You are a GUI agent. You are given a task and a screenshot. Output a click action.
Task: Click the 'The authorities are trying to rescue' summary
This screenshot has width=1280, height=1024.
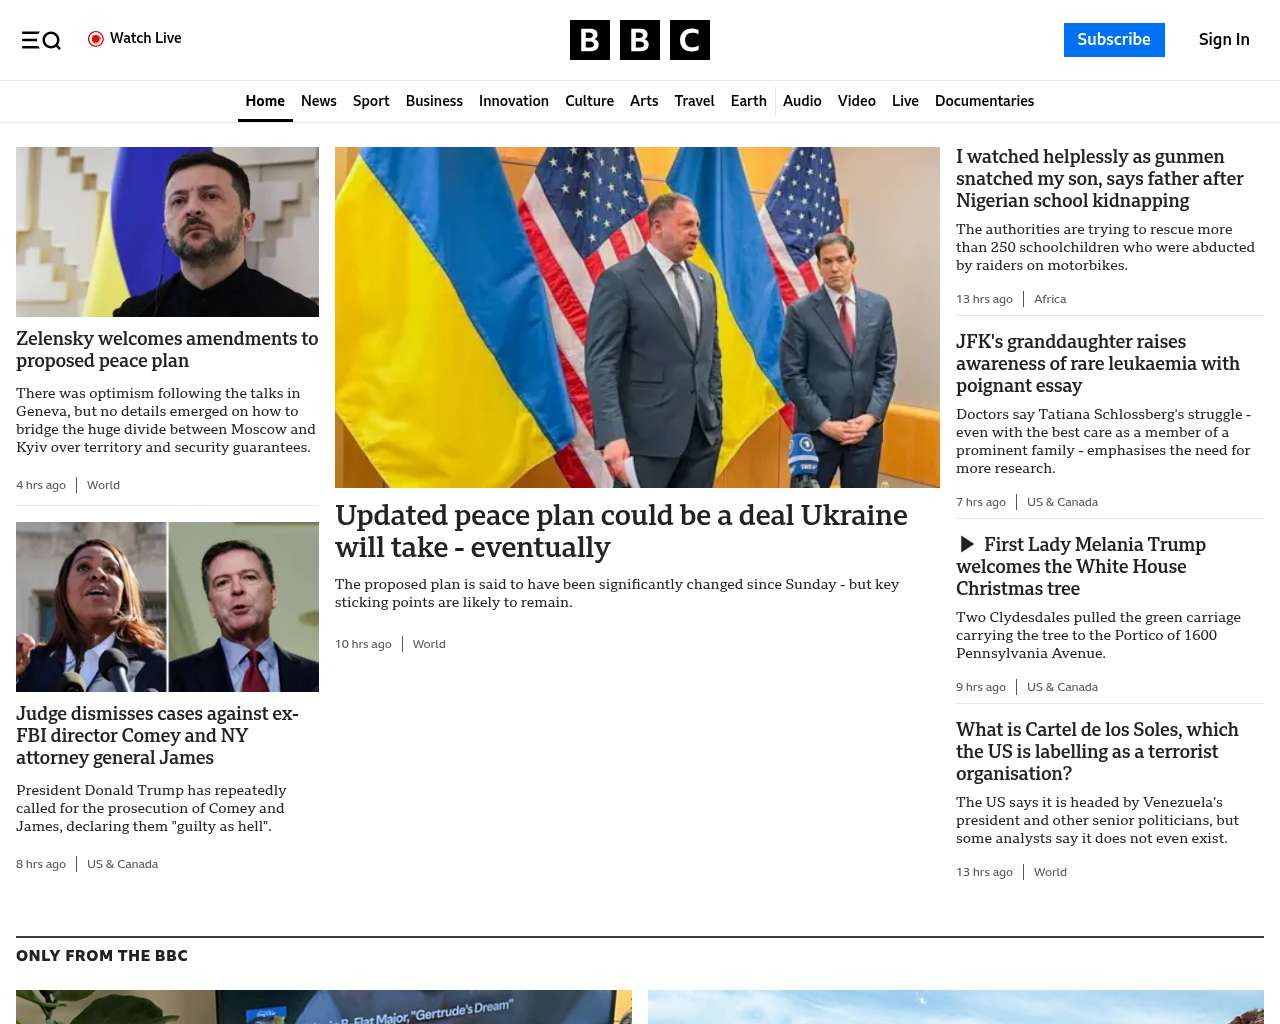coord(1105,247)
